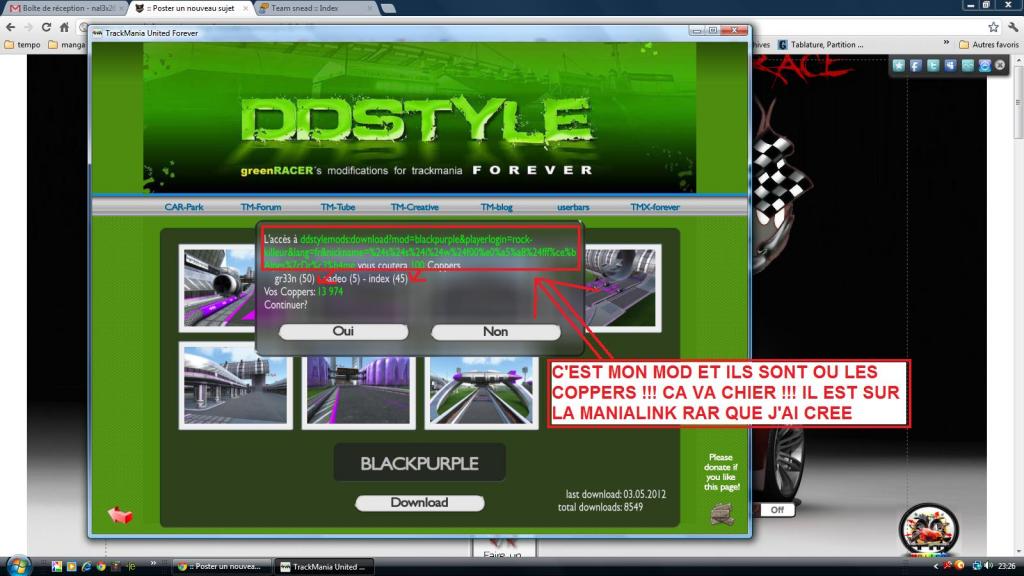Click the DDSTYLE banner logo
Screen dimensions: 1024x576
click(417, 120)
